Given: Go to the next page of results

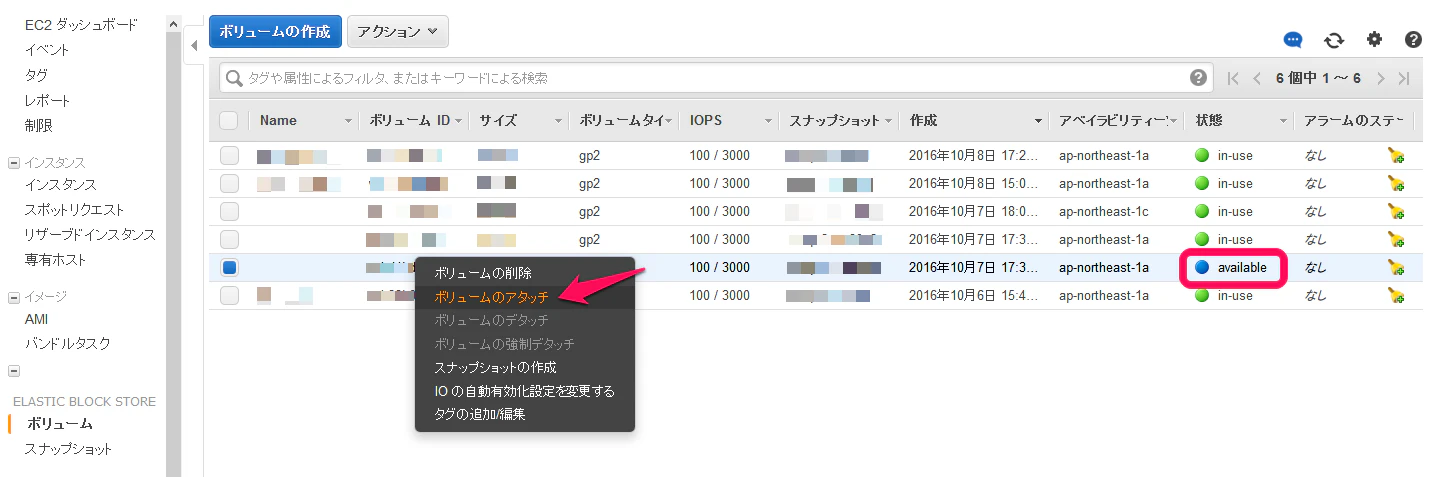Looking at the screenshot, I should [1381, 78].
